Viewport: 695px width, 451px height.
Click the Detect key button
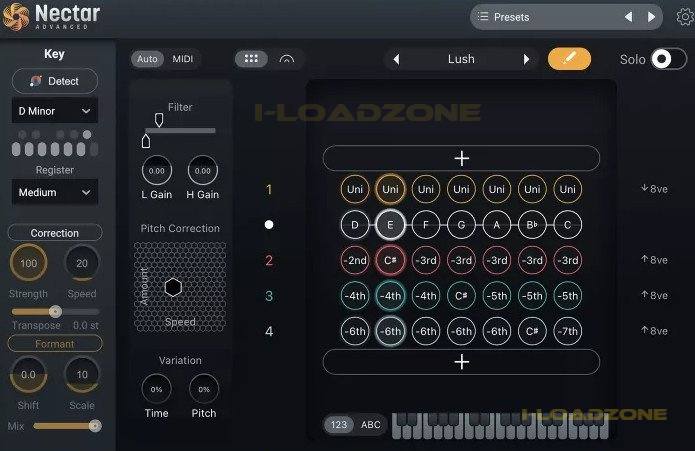pyautogui.click(x=55, y=81)
